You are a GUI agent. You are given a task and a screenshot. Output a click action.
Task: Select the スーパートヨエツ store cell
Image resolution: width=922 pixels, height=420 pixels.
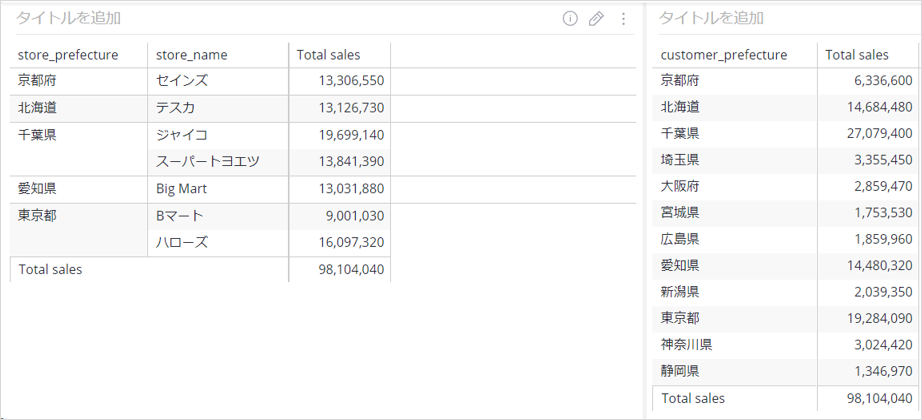click(x=218, y=162)
